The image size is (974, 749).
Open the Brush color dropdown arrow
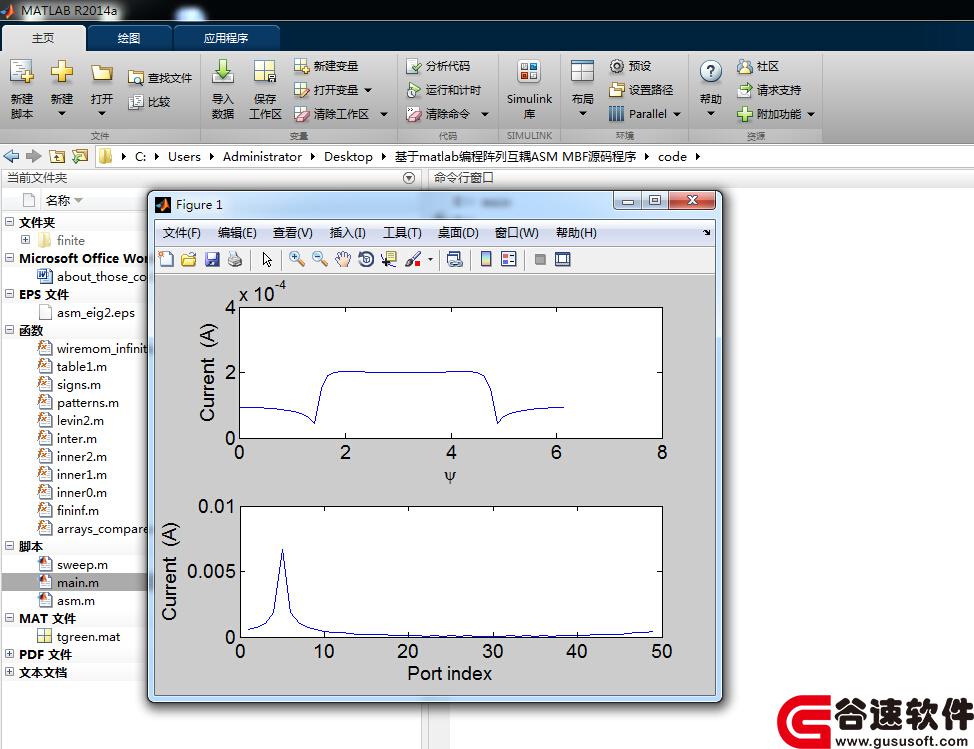point(430,260)
